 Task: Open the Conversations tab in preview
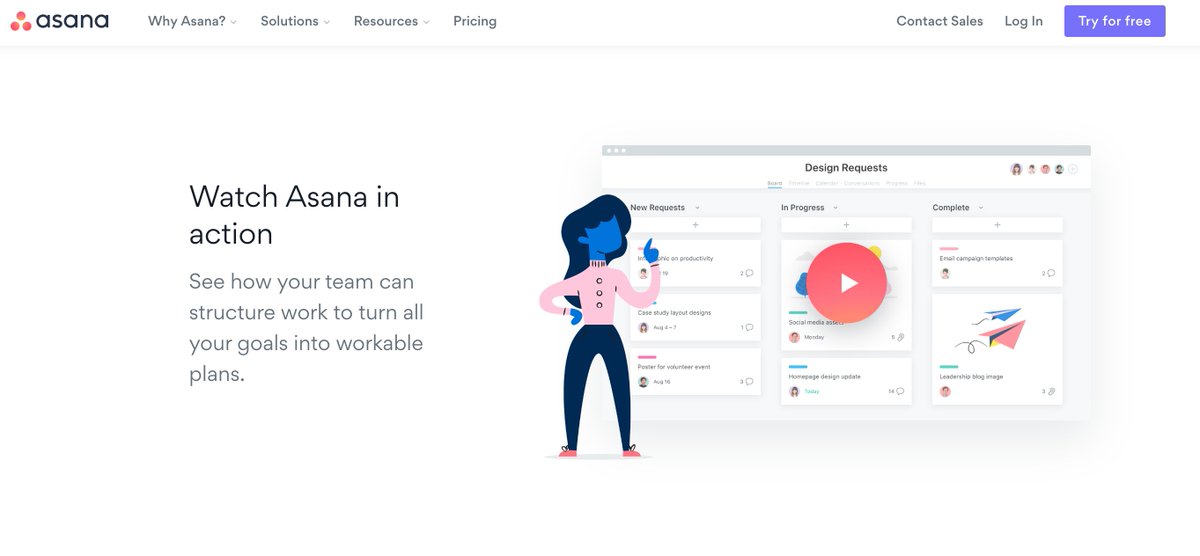(862, 184)
